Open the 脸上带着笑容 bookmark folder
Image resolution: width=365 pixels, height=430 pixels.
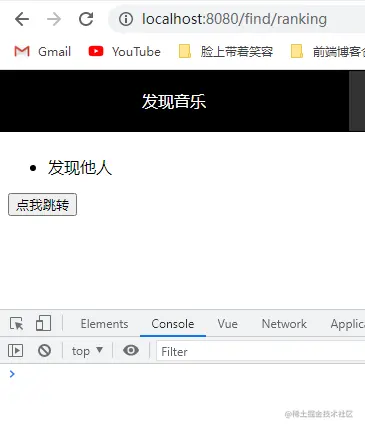coord(226,52)
